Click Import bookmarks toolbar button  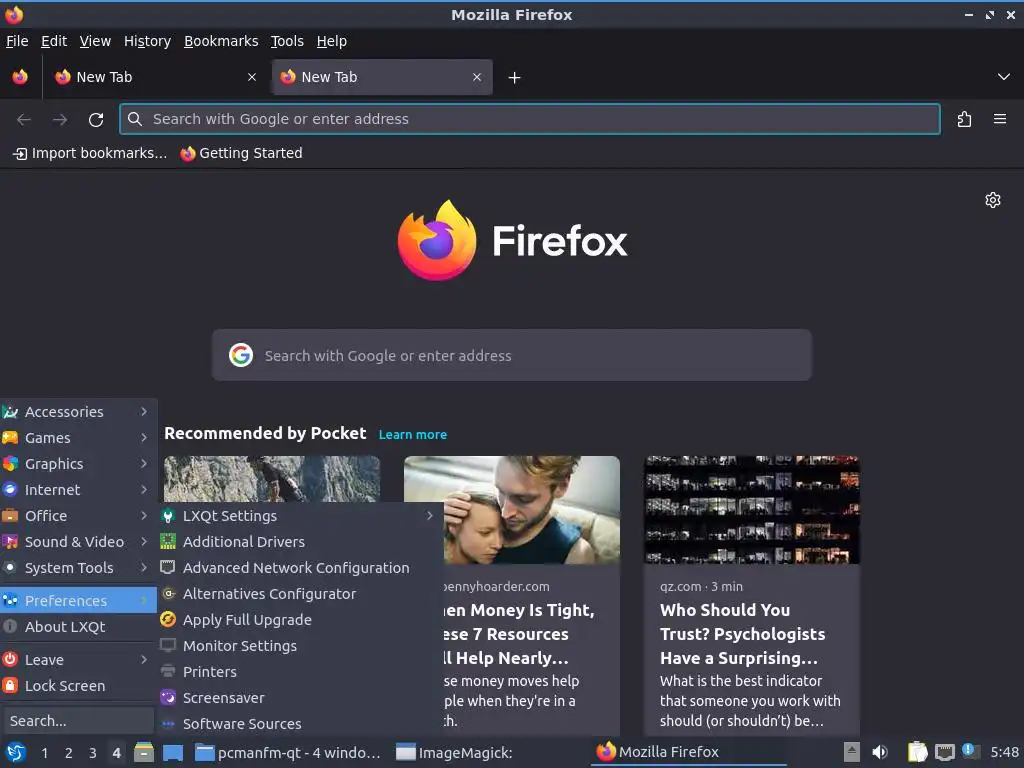pyautogui.click(x=90, y=153)
